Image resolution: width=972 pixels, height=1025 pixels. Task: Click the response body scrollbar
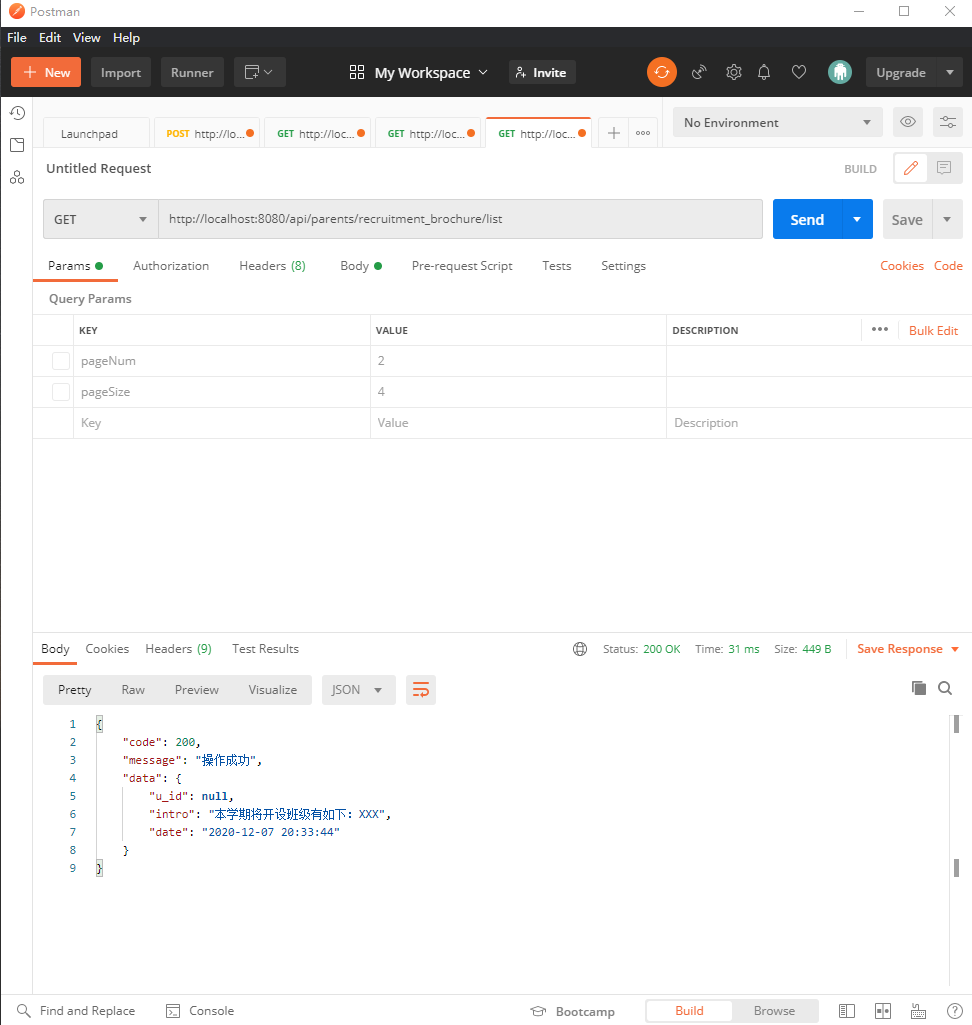pyautogui.click(x=956, y=724)
